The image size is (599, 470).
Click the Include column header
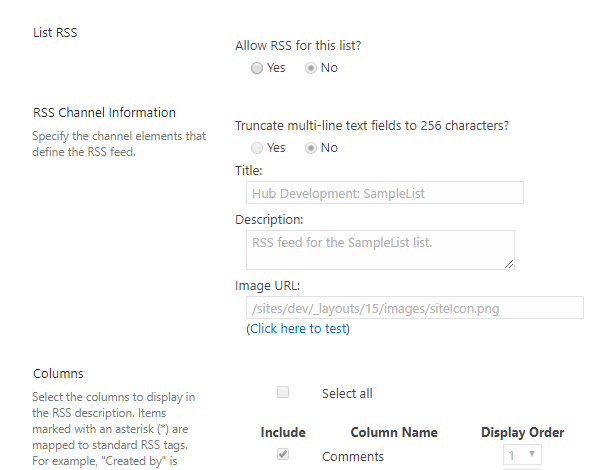283,433
